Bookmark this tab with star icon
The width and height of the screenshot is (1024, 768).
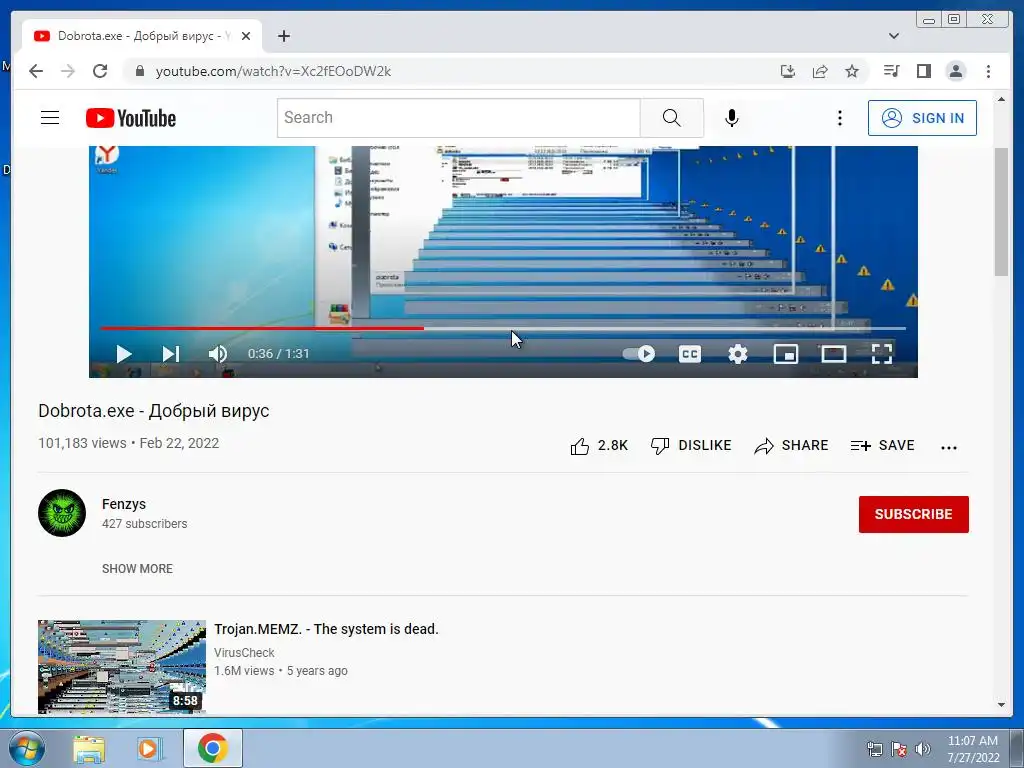pyautogui.click(x=852, y=71)
